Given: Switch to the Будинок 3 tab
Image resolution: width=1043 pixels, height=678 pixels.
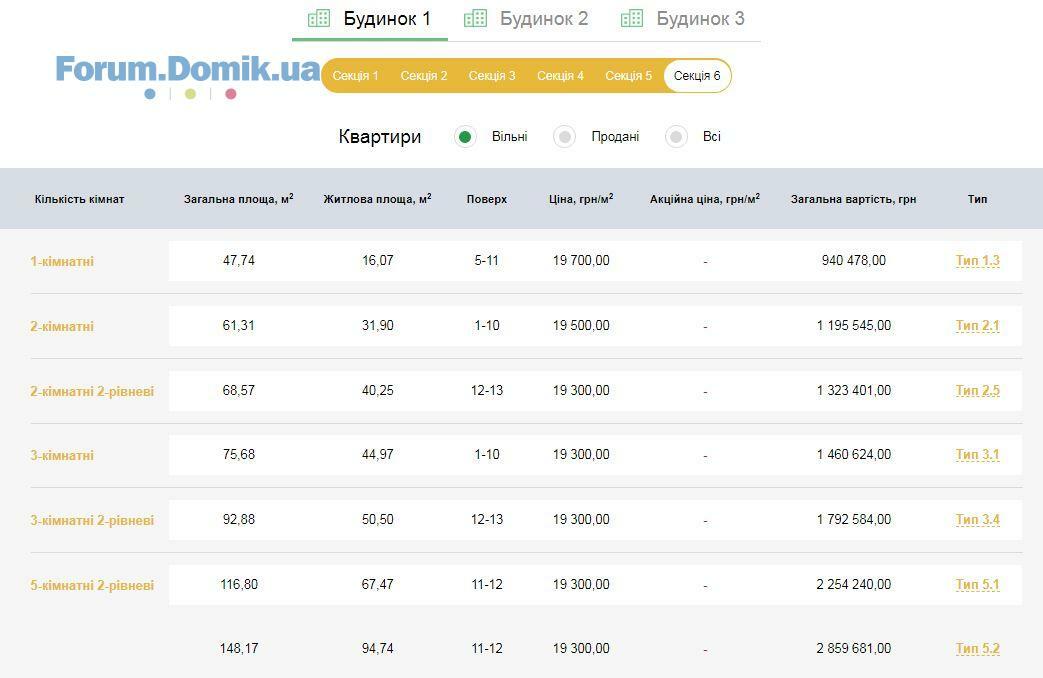Looking at the screenshot, I should 700,19.
